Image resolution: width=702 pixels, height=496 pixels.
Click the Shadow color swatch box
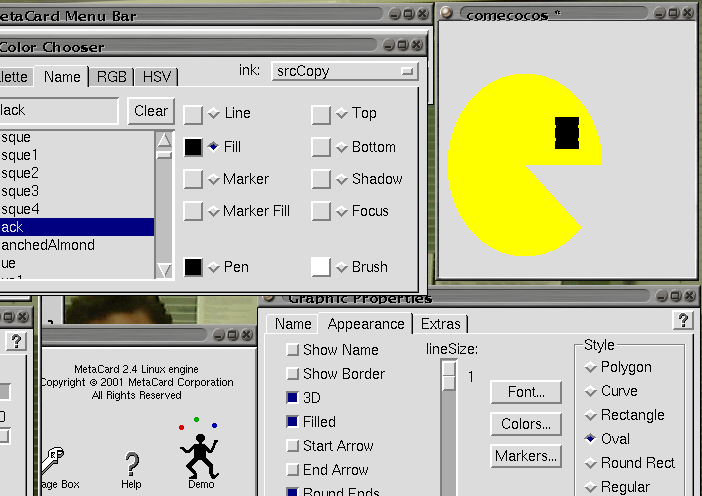point(321,179)
